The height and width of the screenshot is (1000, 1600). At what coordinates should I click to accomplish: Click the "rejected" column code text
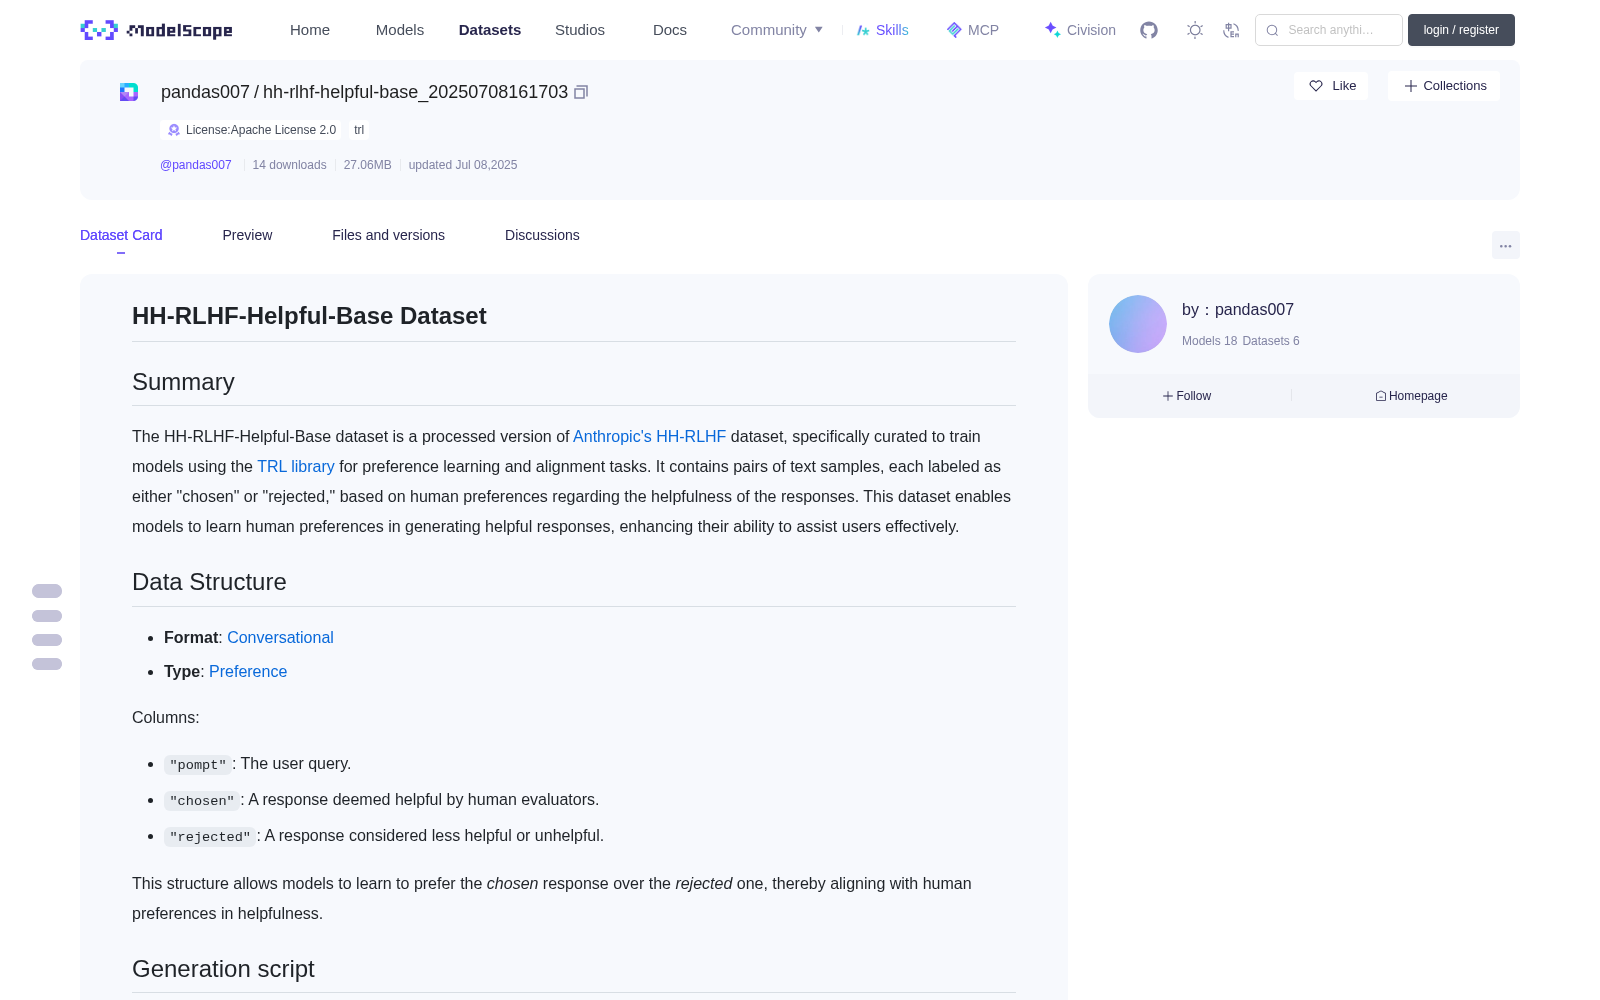pyautogui.click(x=210, y=837)
